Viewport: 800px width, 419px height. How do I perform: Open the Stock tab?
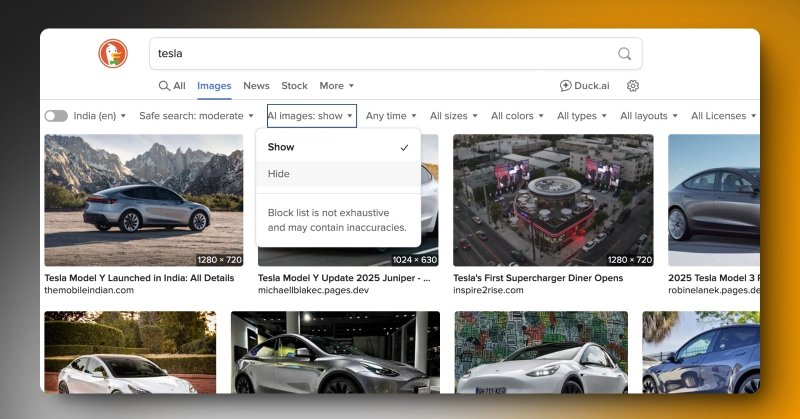(294, 86)
